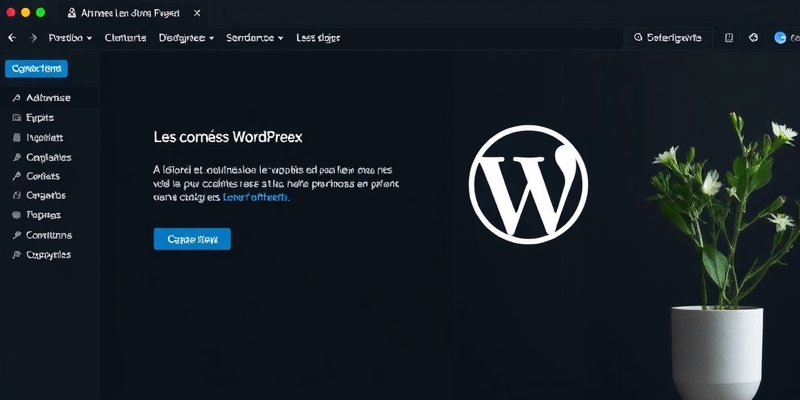The image size is (800, 400).
Task: Select the browser tab beginning with Annee
Action: (x=134, y=13)
